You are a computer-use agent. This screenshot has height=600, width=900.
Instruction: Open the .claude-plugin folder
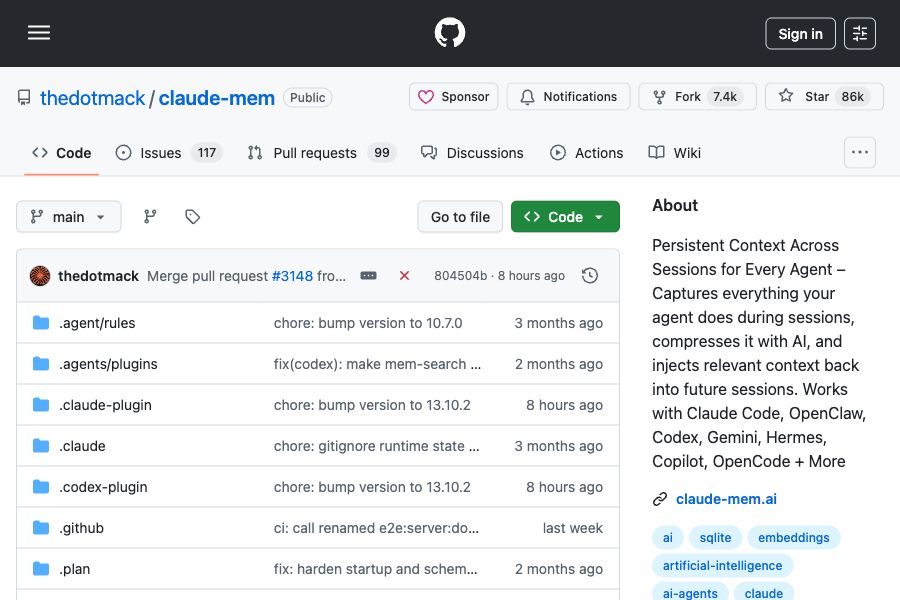point(105,405)
